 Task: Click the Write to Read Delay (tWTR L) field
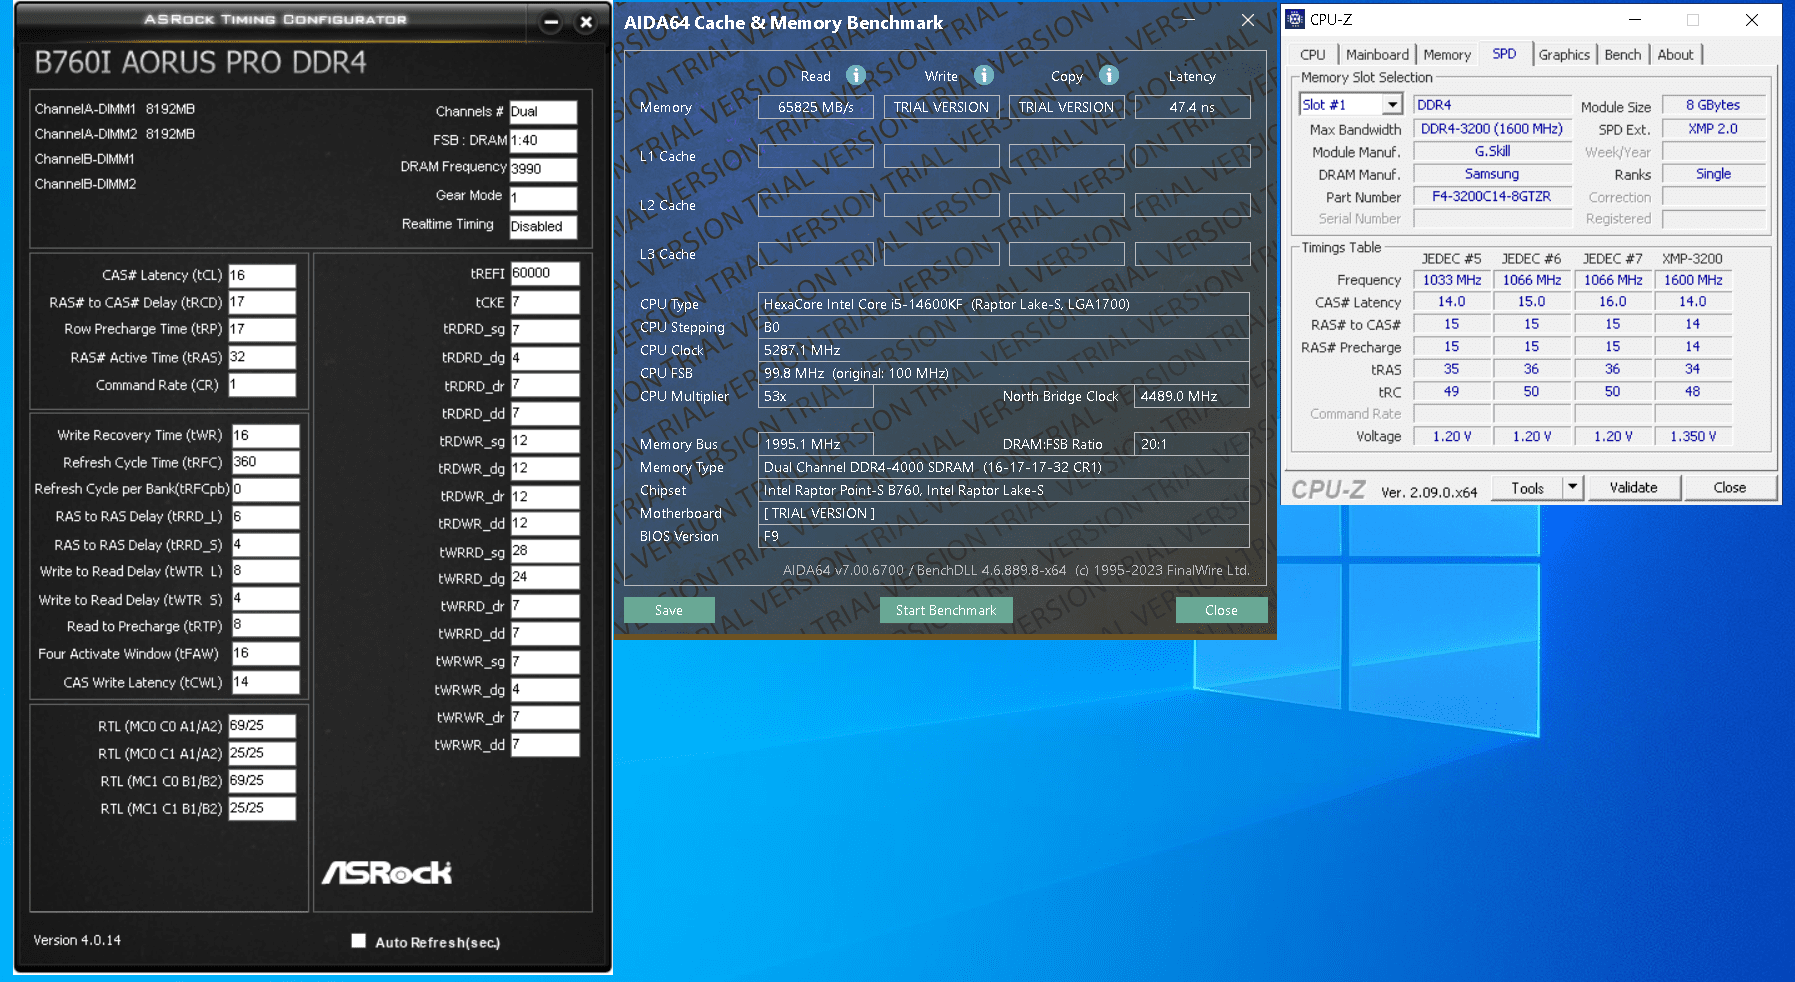(x=265, y=571)
